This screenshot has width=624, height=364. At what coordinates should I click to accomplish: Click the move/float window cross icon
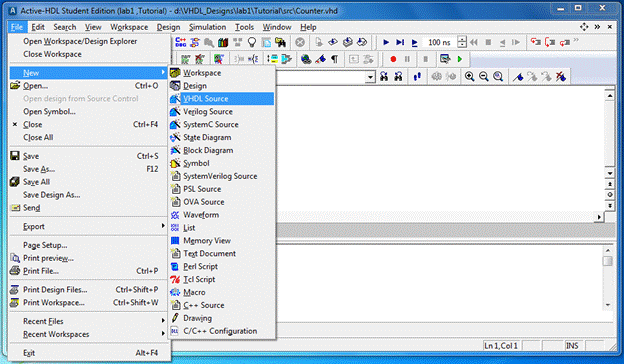pos(584,27)
